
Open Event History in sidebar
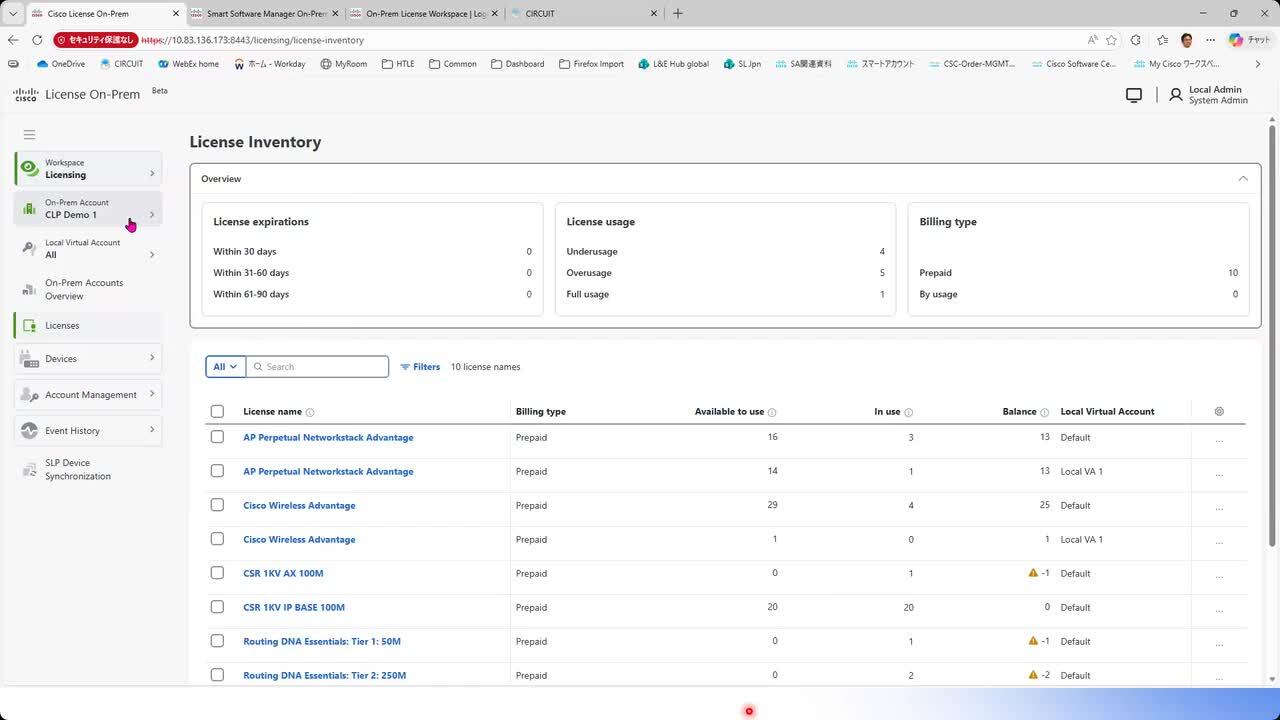(88, 430)
